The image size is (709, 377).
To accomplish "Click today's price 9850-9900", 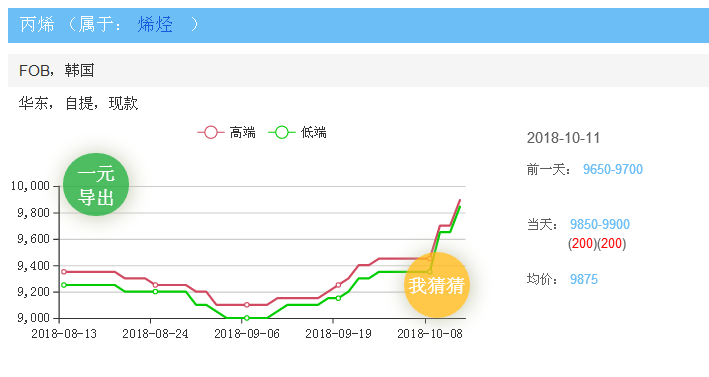I will tap(600, 224).
